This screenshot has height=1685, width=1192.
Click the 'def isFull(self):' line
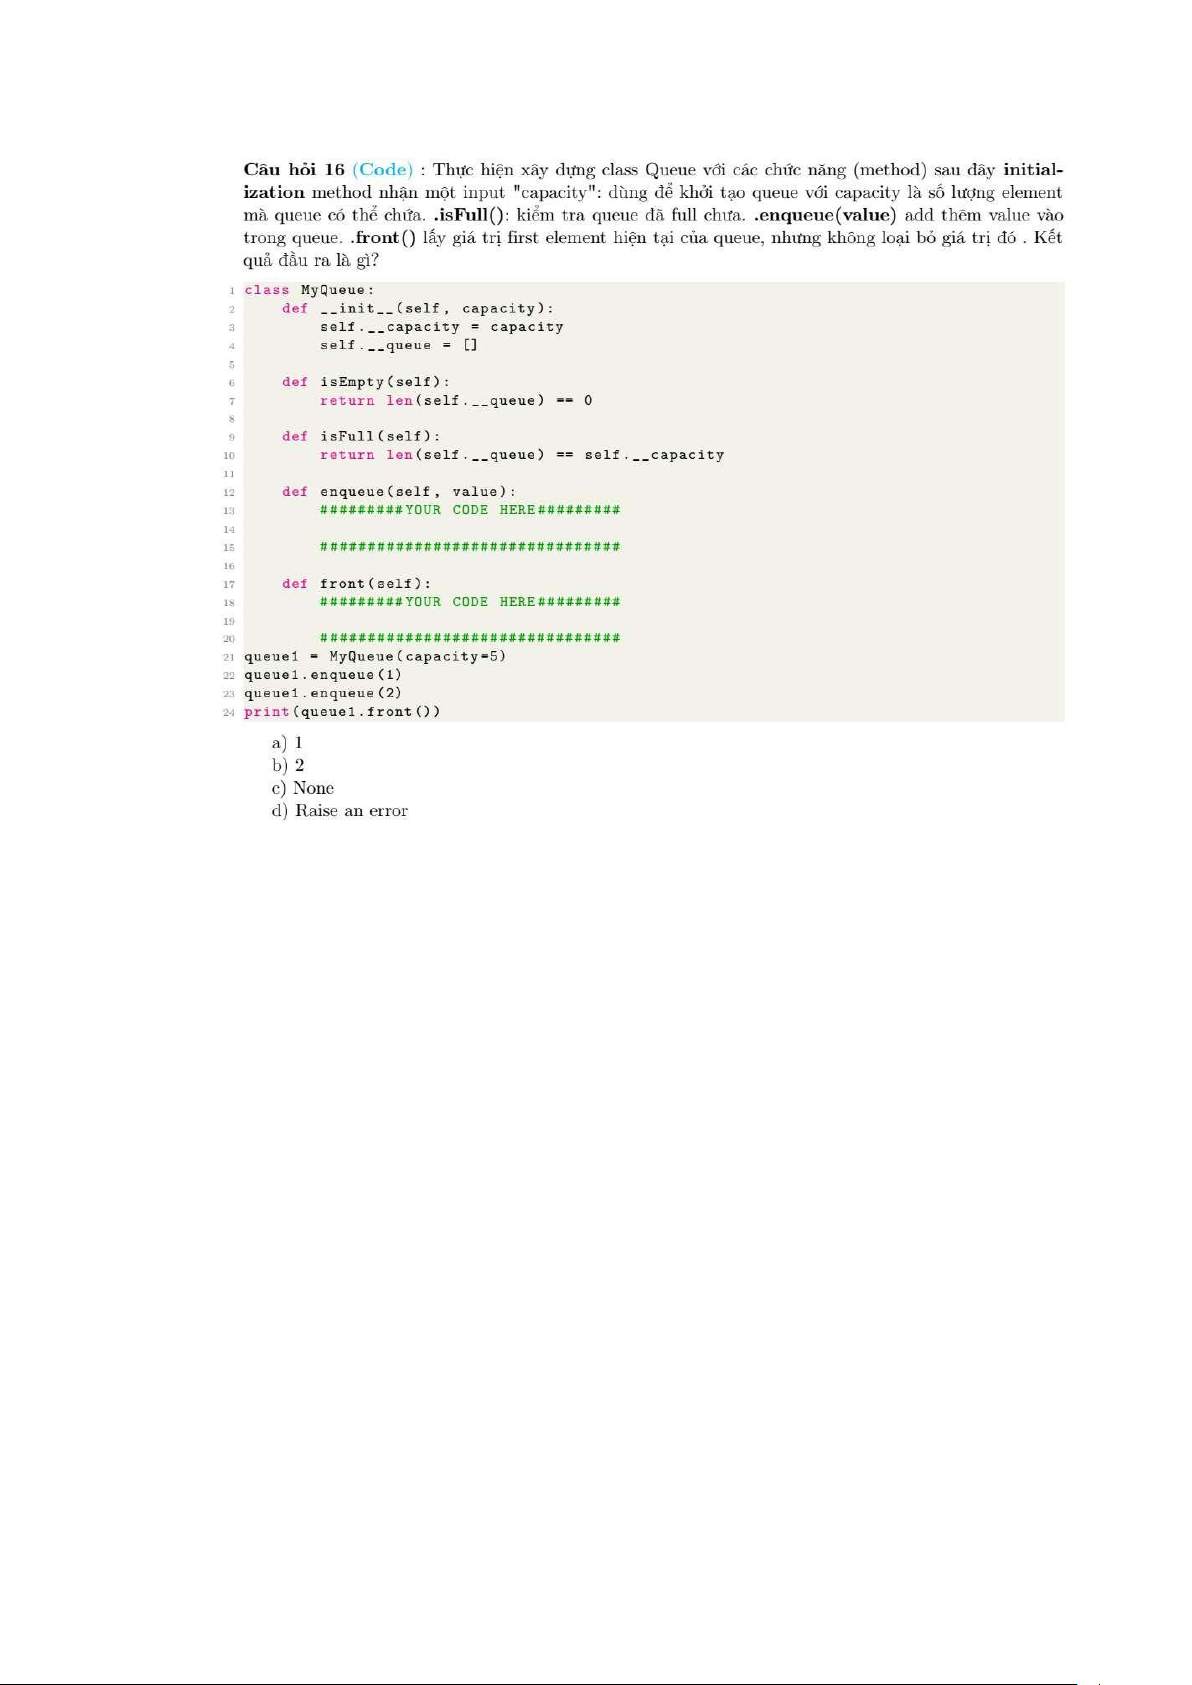click(x=361, y=437)
